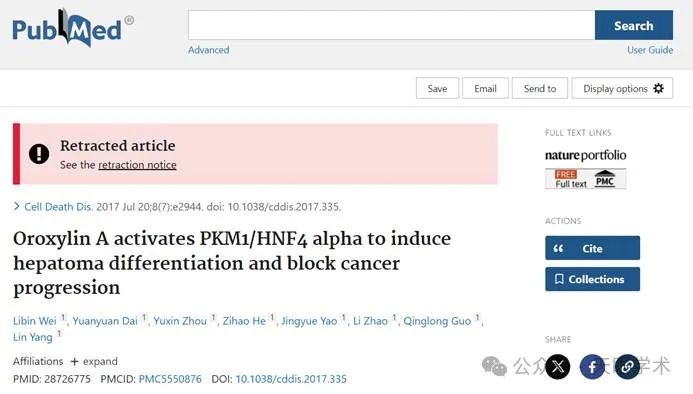Viewport: 693px width, 394px height.
Task: Open the nature portfolio full text link
Action: point(586,155)
